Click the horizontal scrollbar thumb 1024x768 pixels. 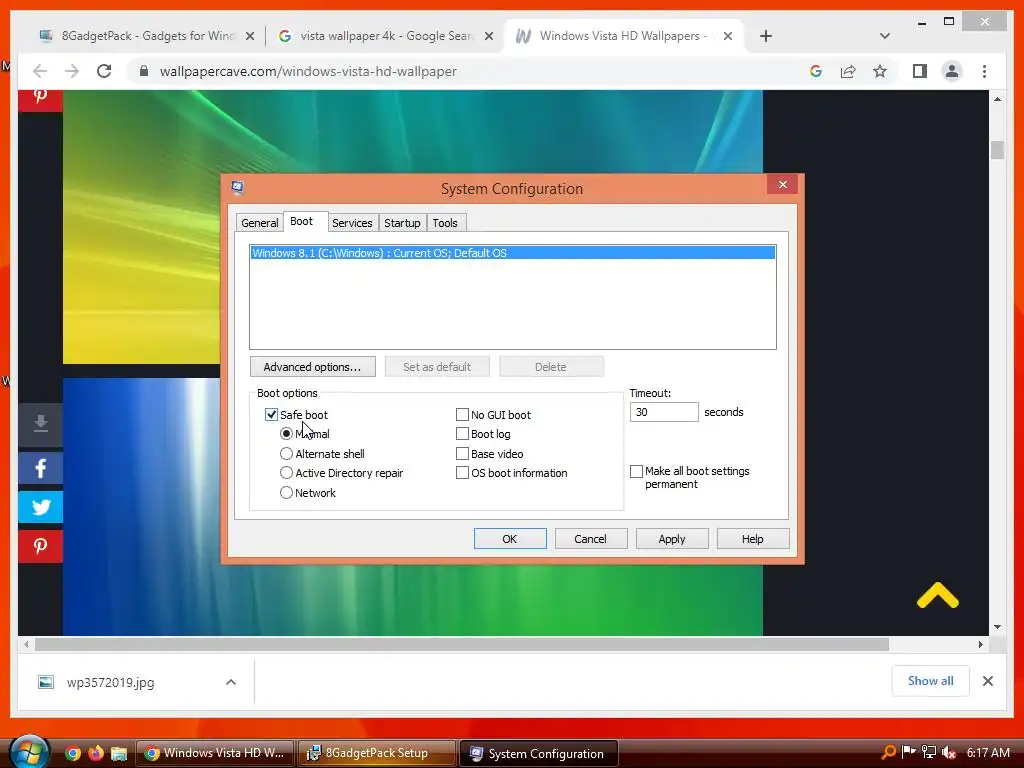462,645
